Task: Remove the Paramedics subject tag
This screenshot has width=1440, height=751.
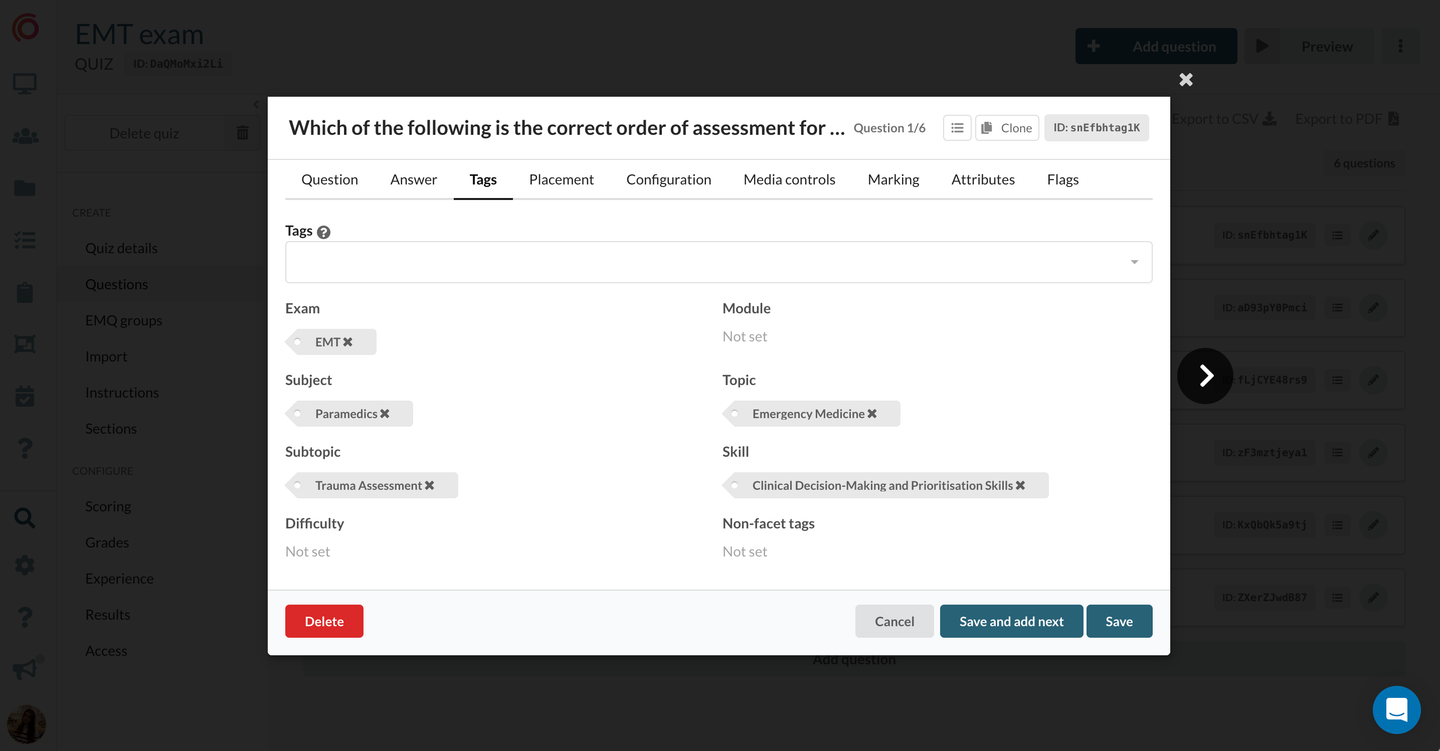Action: 385,414
